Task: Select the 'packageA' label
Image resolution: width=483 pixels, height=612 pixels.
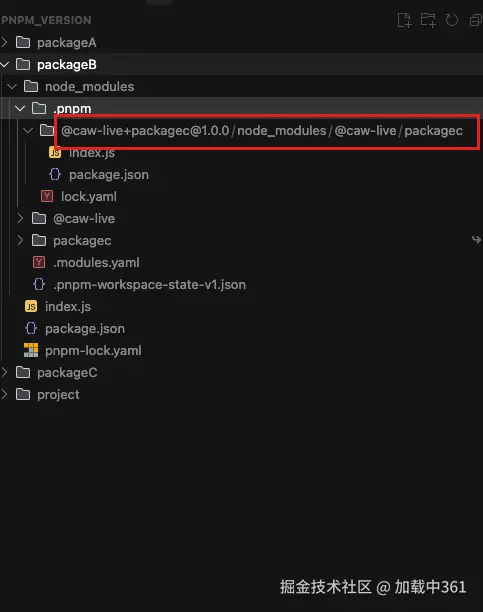Action: point(67,43)
